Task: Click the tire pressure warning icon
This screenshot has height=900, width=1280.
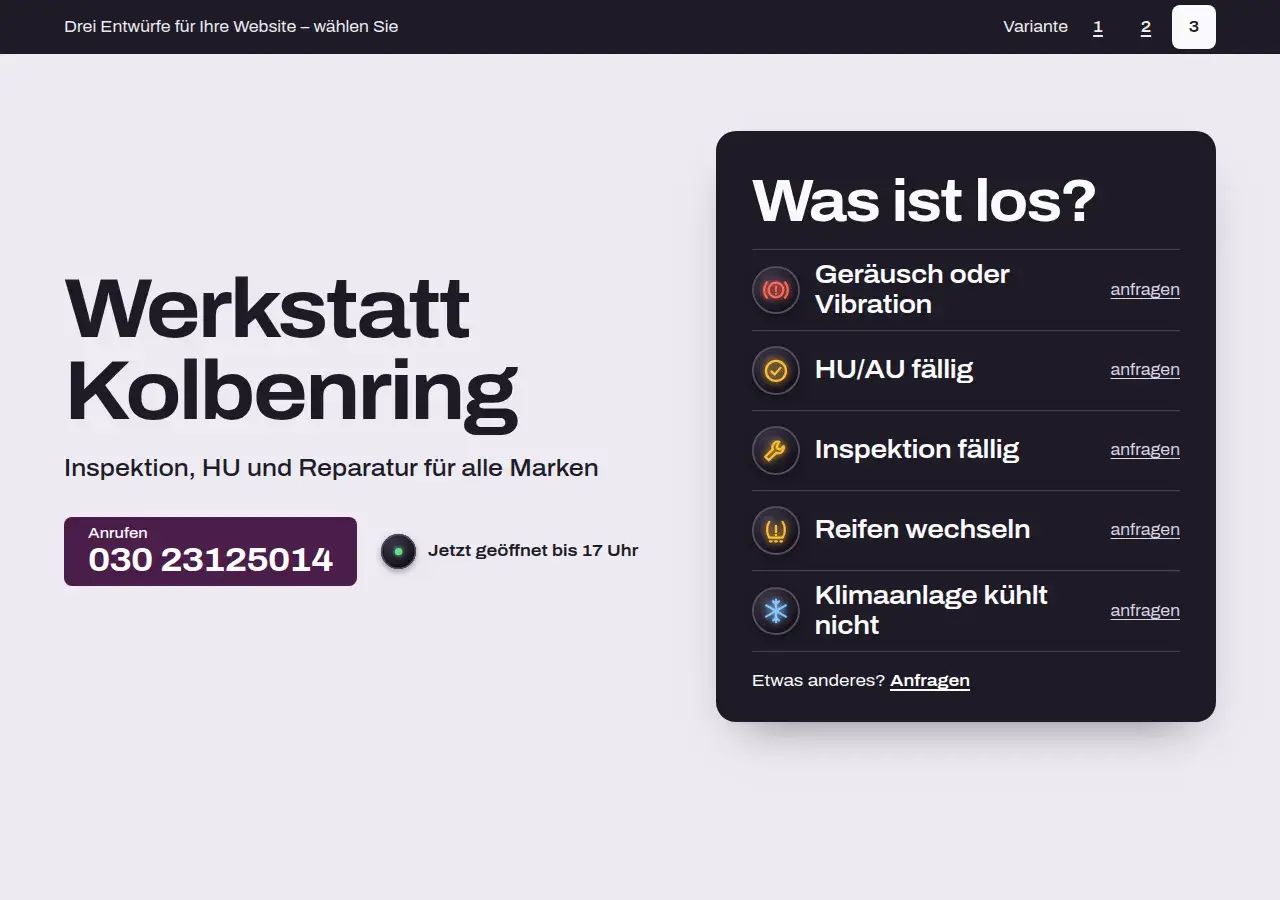Action: point(776,530)
